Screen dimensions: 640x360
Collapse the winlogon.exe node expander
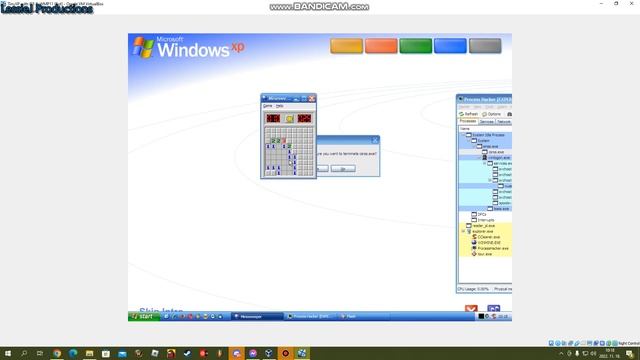(480, 158)
